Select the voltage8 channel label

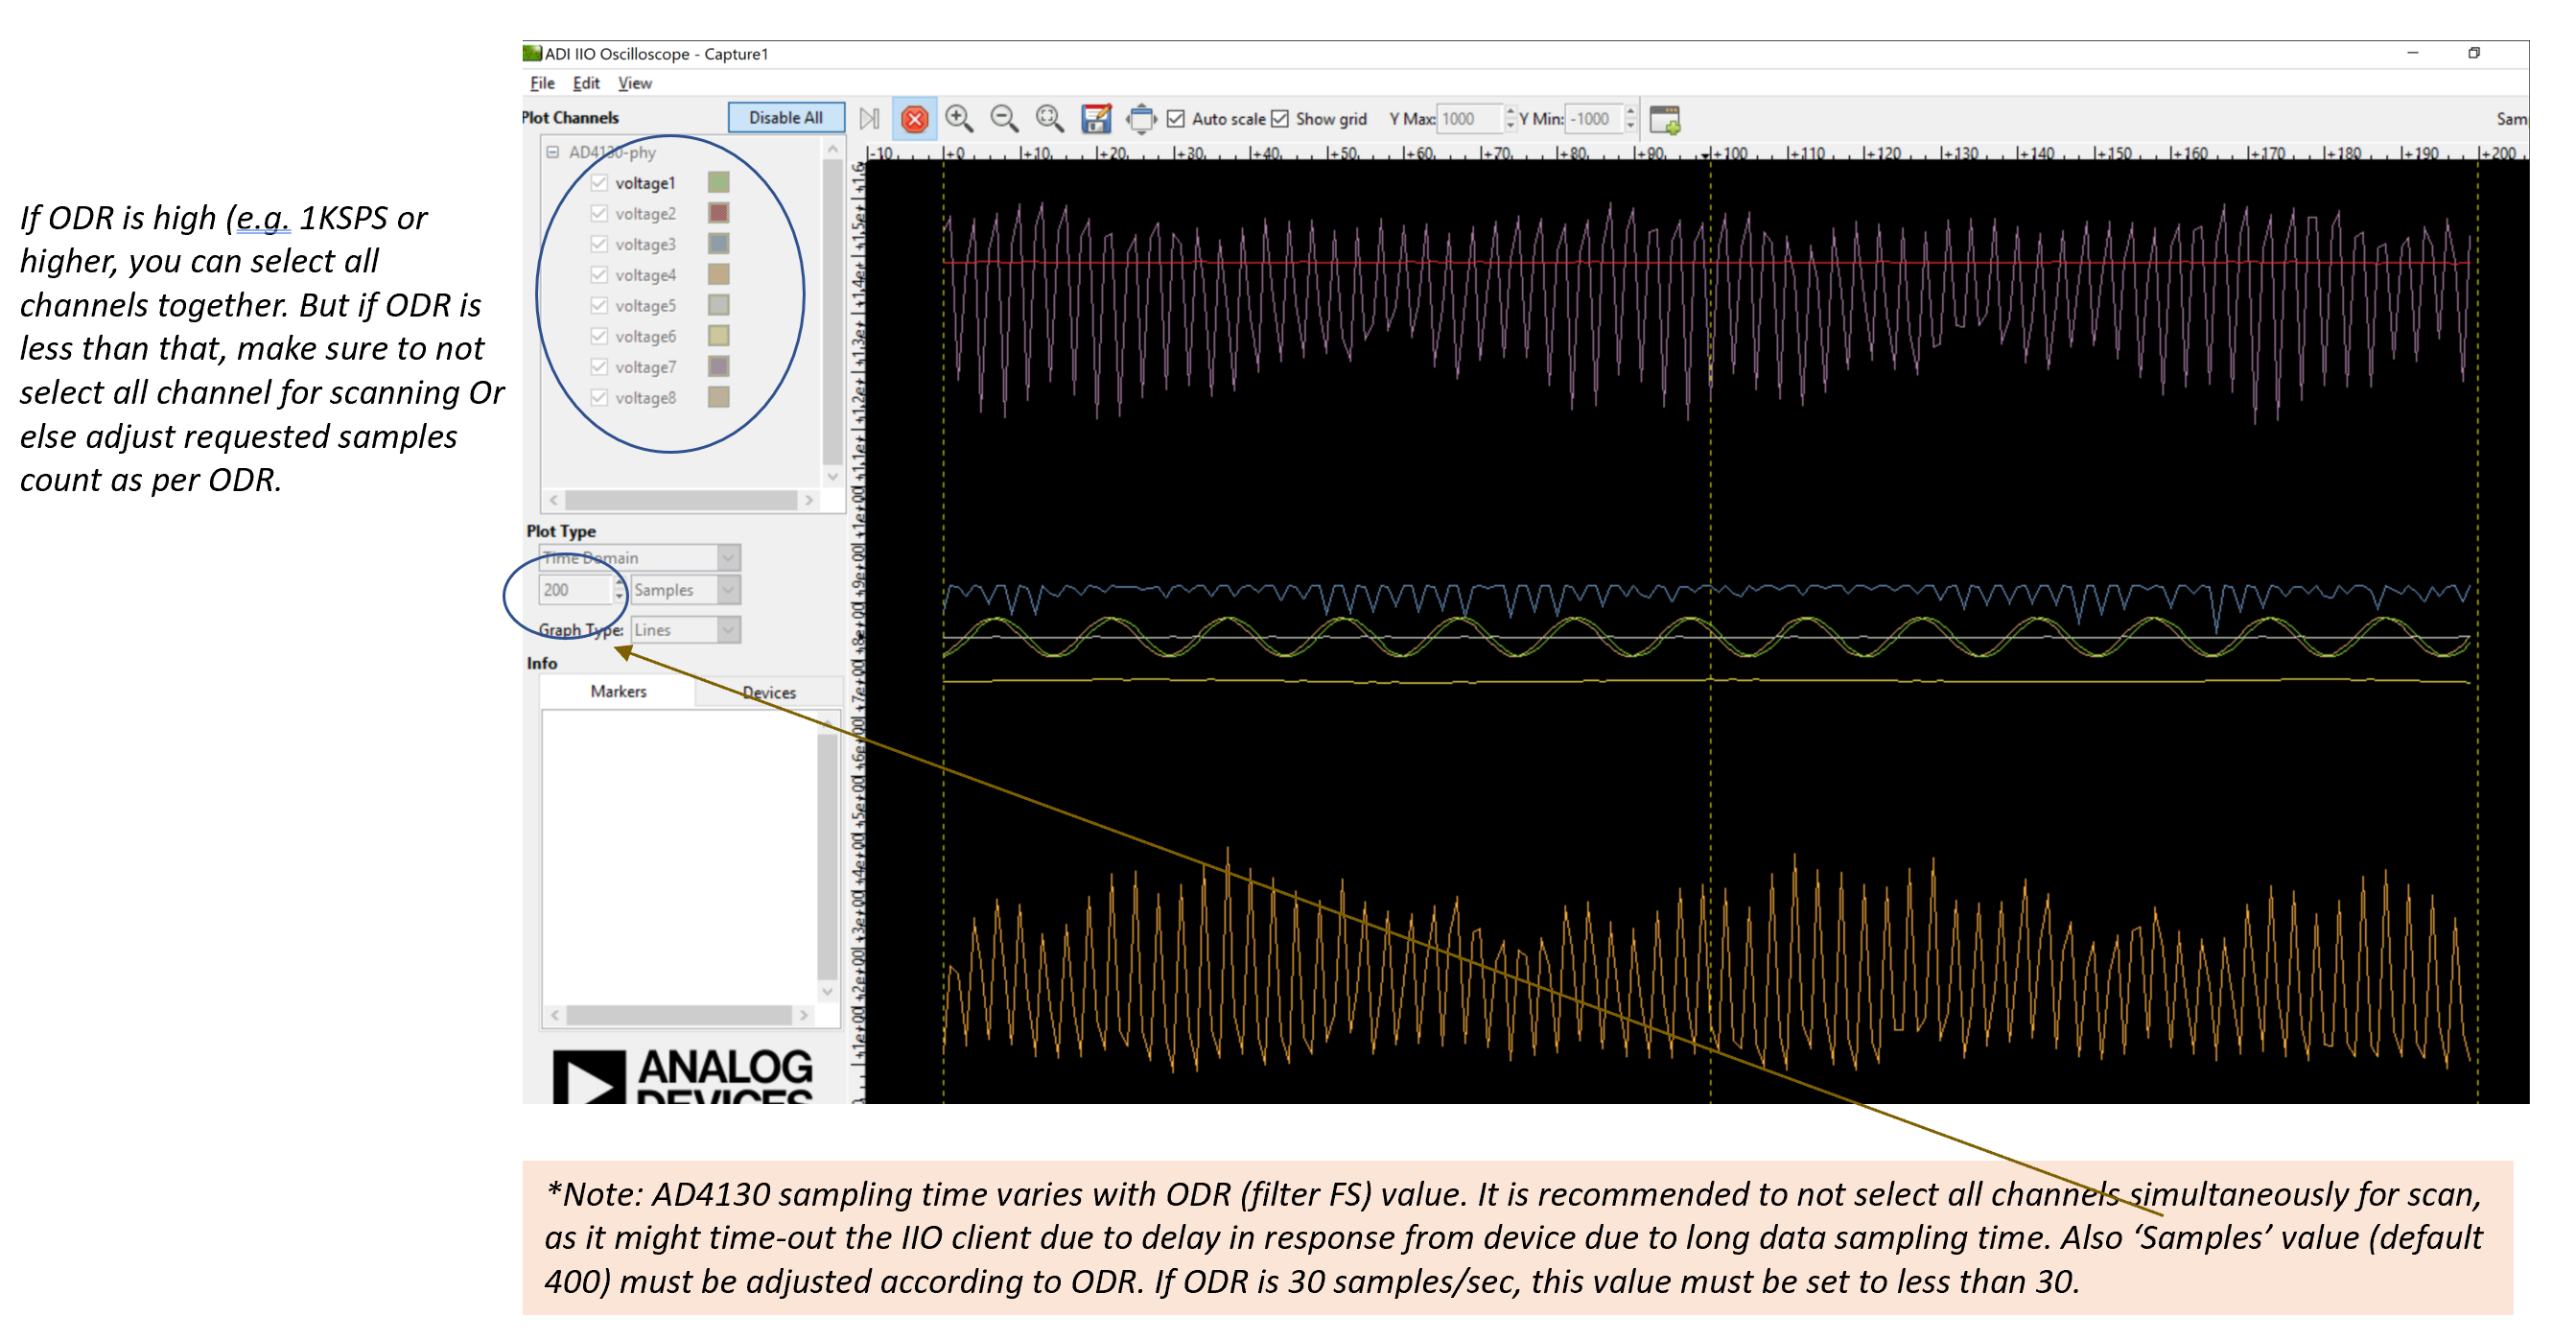(x=645, y=398)
